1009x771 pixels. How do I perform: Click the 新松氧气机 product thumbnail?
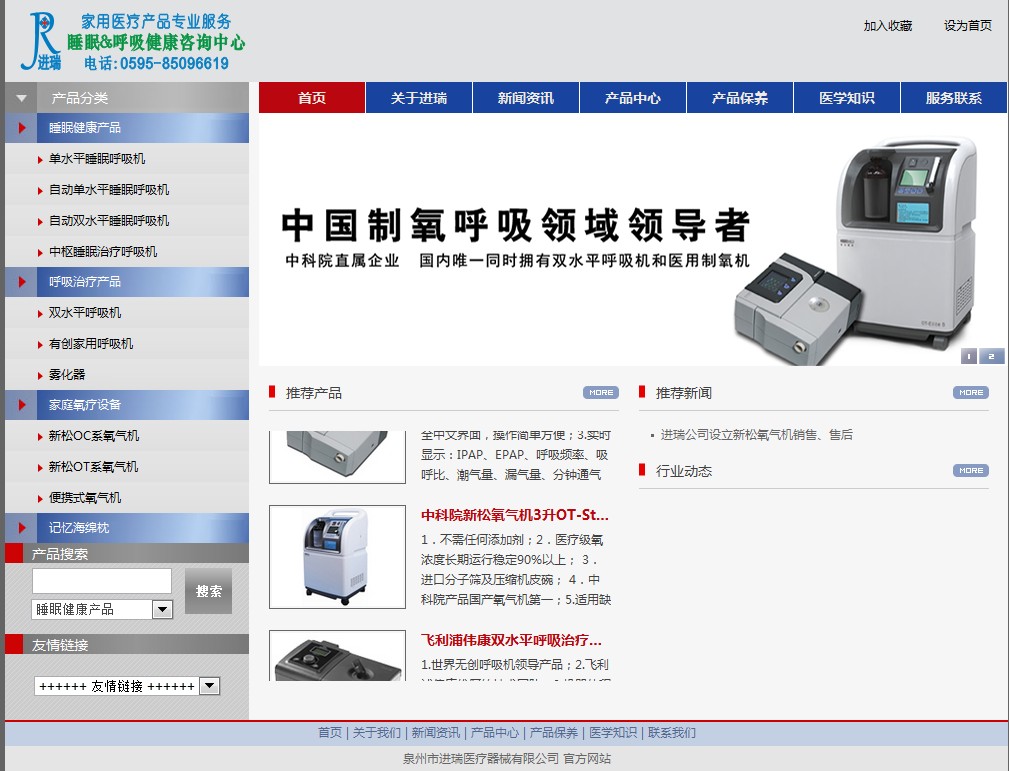click(x=337, y=557)
